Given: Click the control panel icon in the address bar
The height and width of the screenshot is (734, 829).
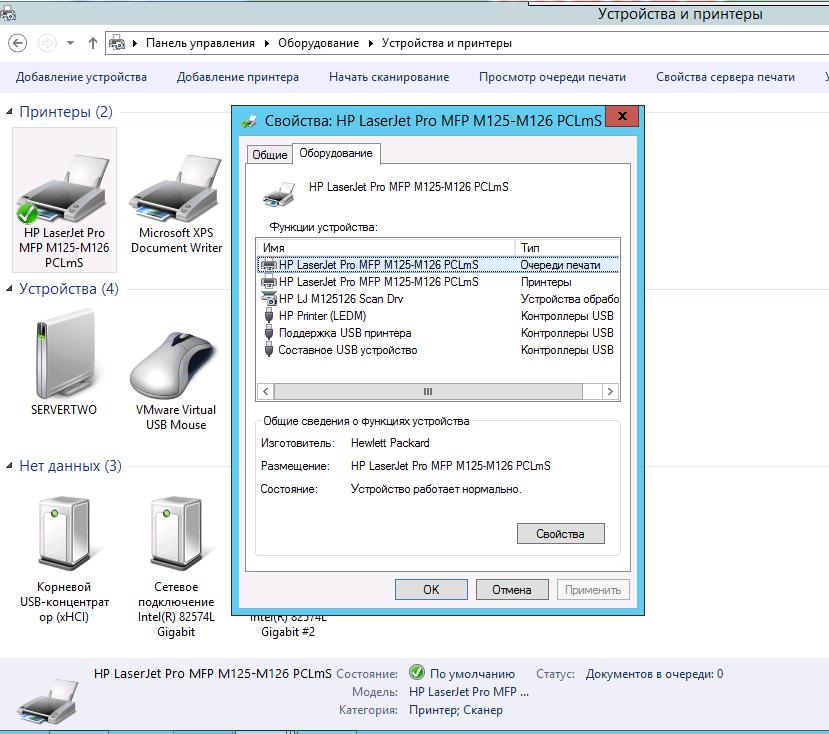Looking at the screenshot, I should [117, 43].
